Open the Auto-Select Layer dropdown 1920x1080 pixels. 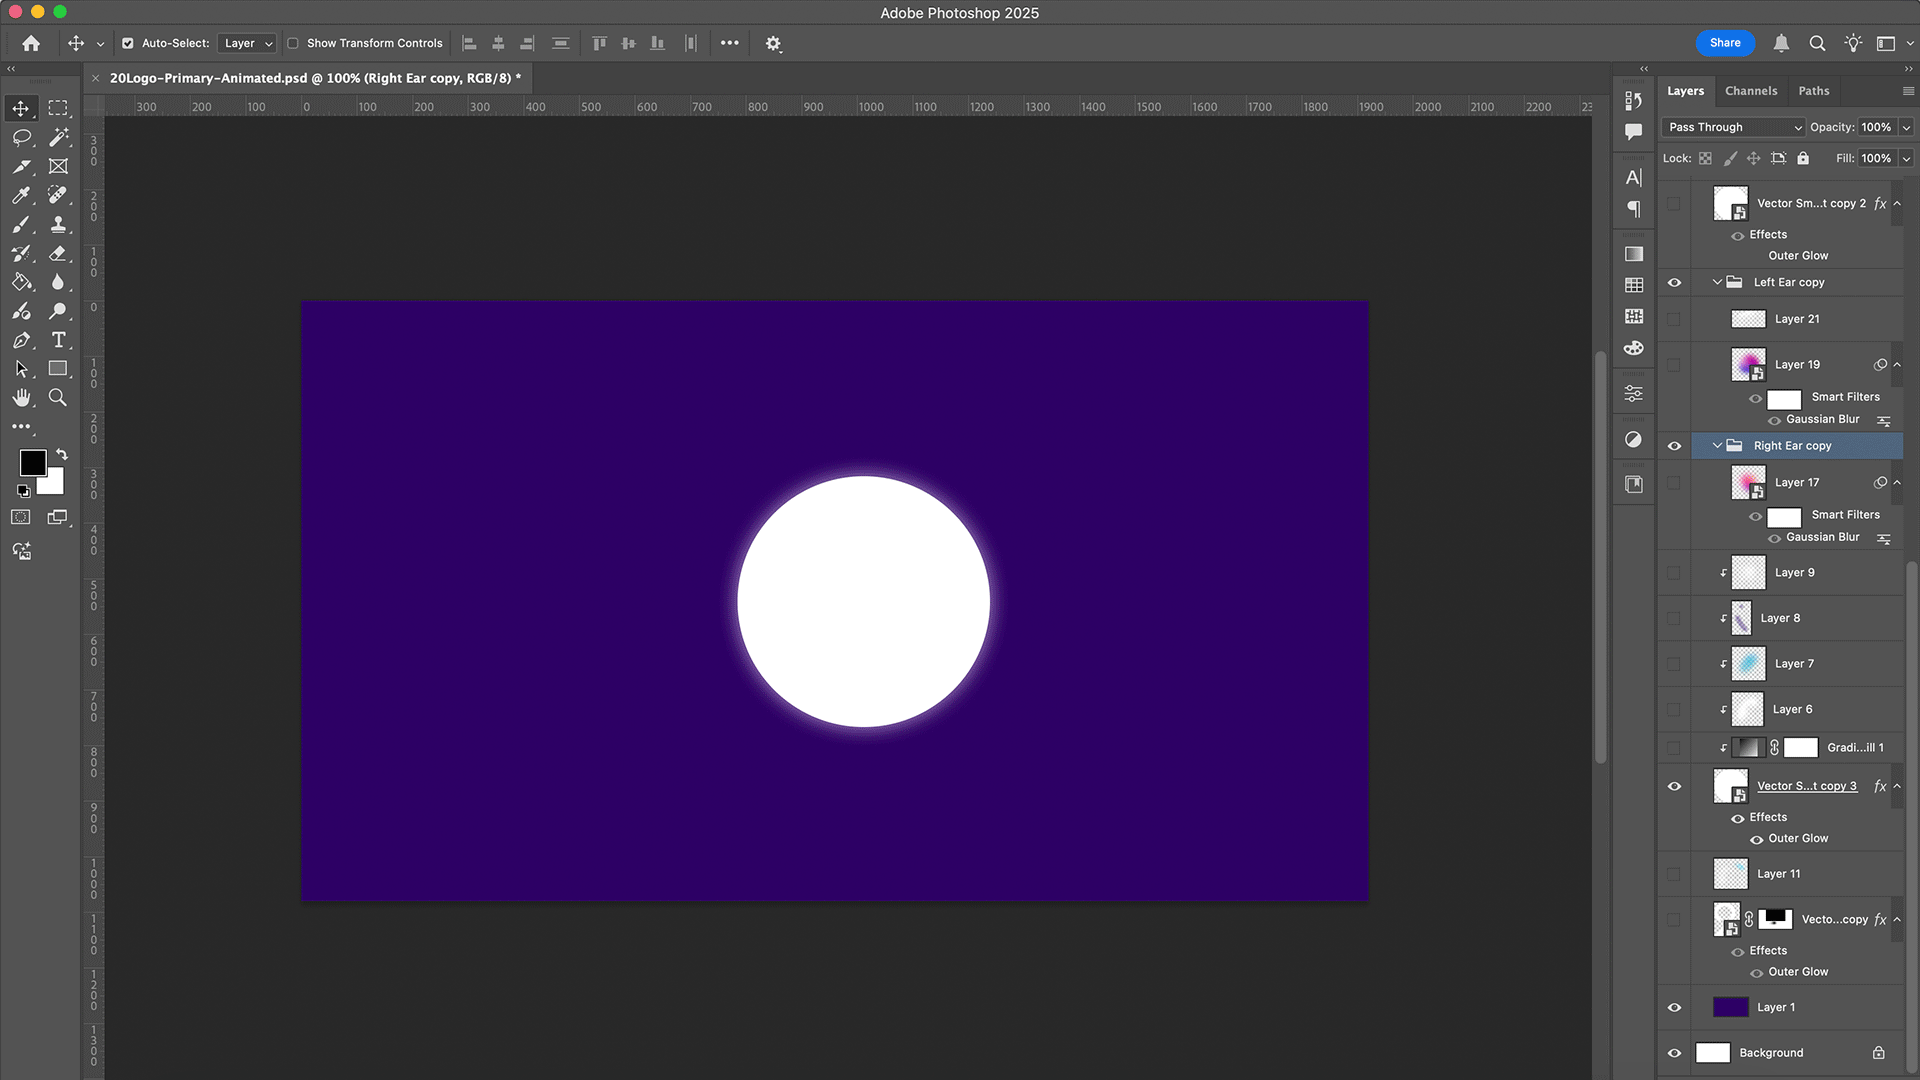click(x=247, y=43)
